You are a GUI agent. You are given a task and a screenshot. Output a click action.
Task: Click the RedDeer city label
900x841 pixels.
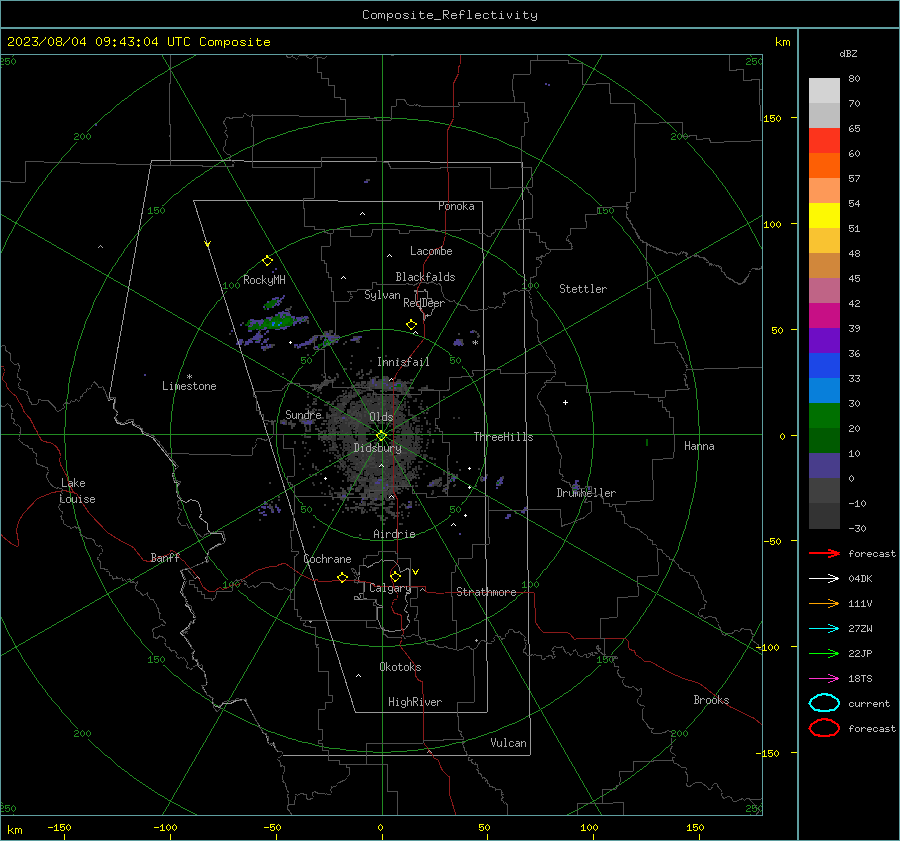pos(424,303)
